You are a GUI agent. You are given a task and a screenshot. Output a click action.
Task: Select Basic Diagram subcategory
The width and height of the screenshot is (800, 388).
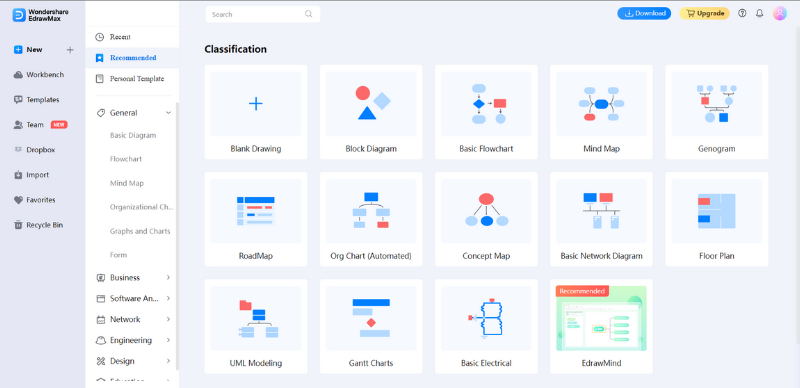tap(133, 135)
